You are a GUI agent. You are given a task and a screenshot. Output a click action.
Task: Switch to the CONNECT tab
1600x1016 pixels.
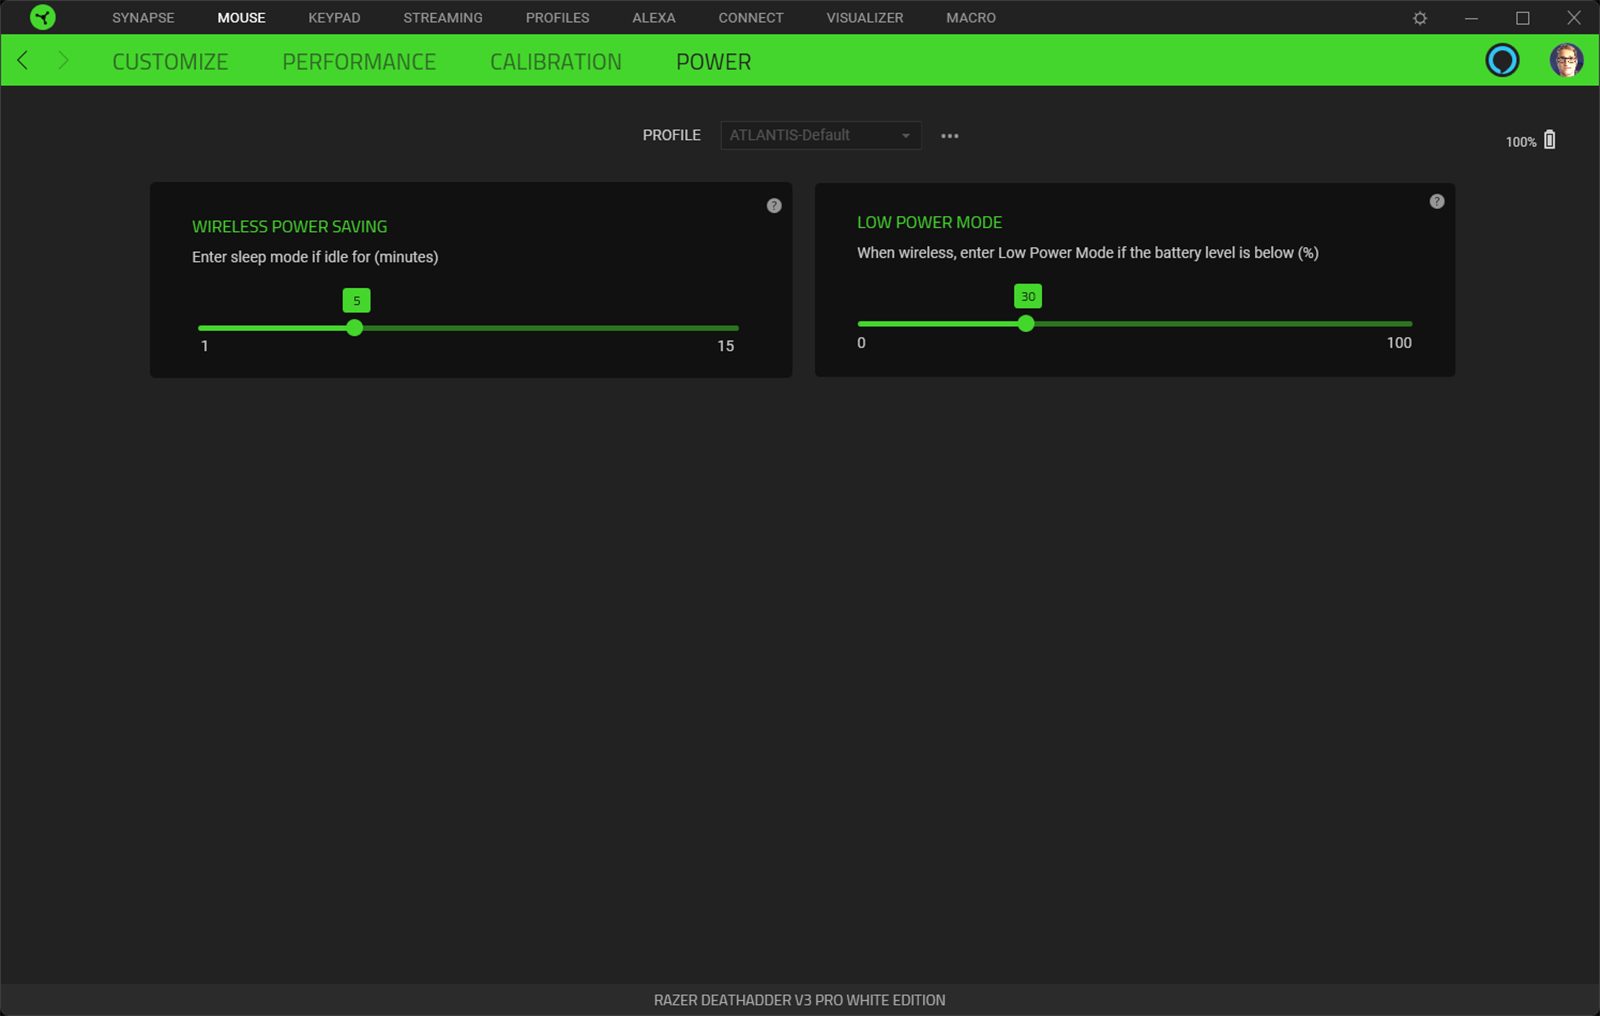[751, 18]
